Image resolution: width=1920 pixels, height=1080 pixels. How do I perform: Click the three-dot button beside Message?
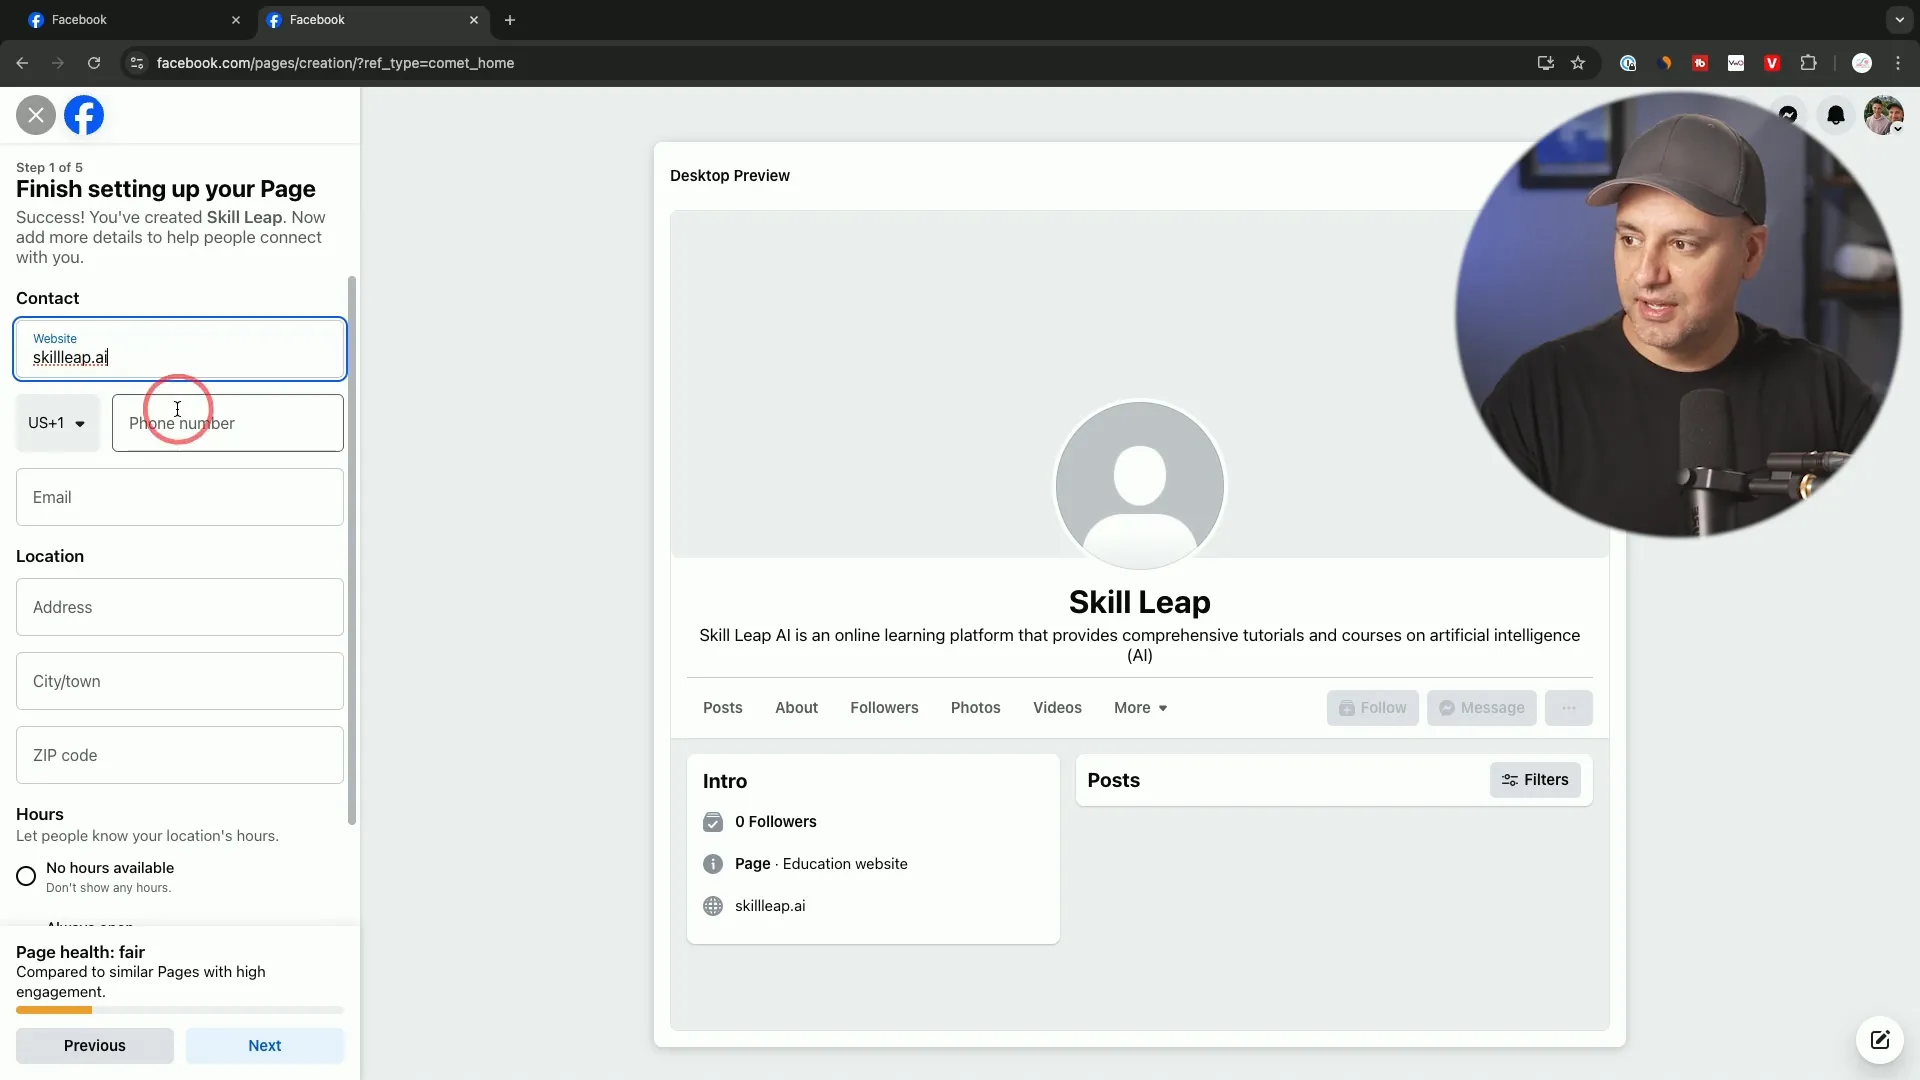tap(1568, 708)
